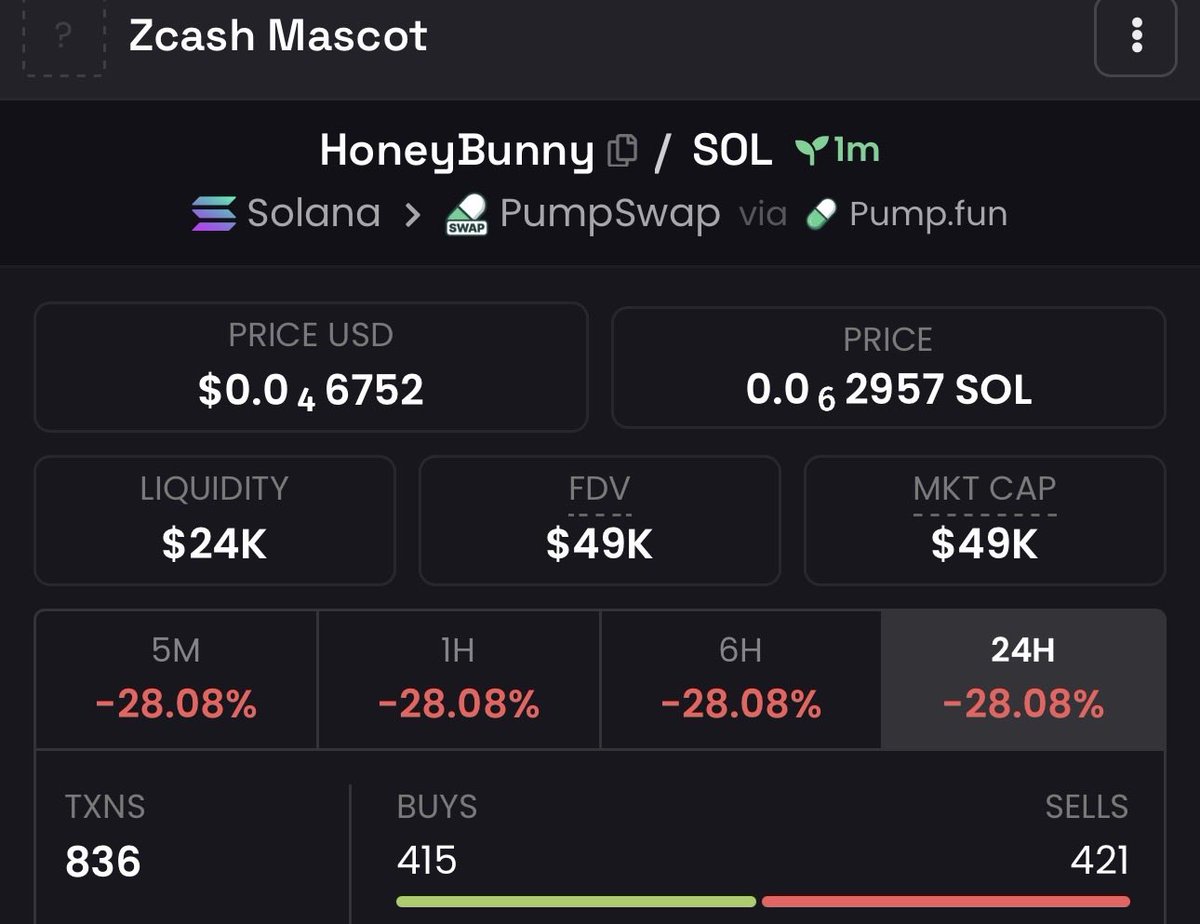Open the three-dot options menu

point(1135,36)
